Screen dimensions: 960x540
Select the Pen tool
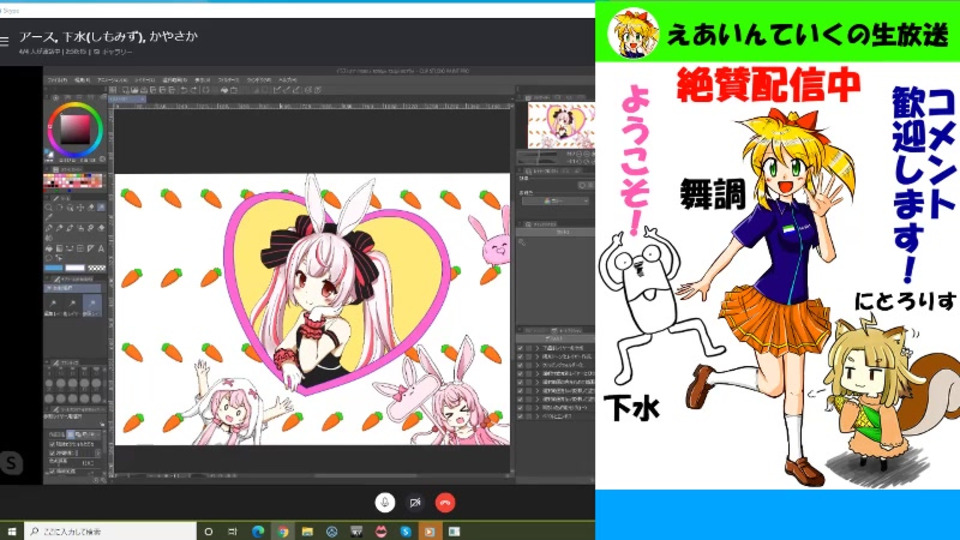48,228
